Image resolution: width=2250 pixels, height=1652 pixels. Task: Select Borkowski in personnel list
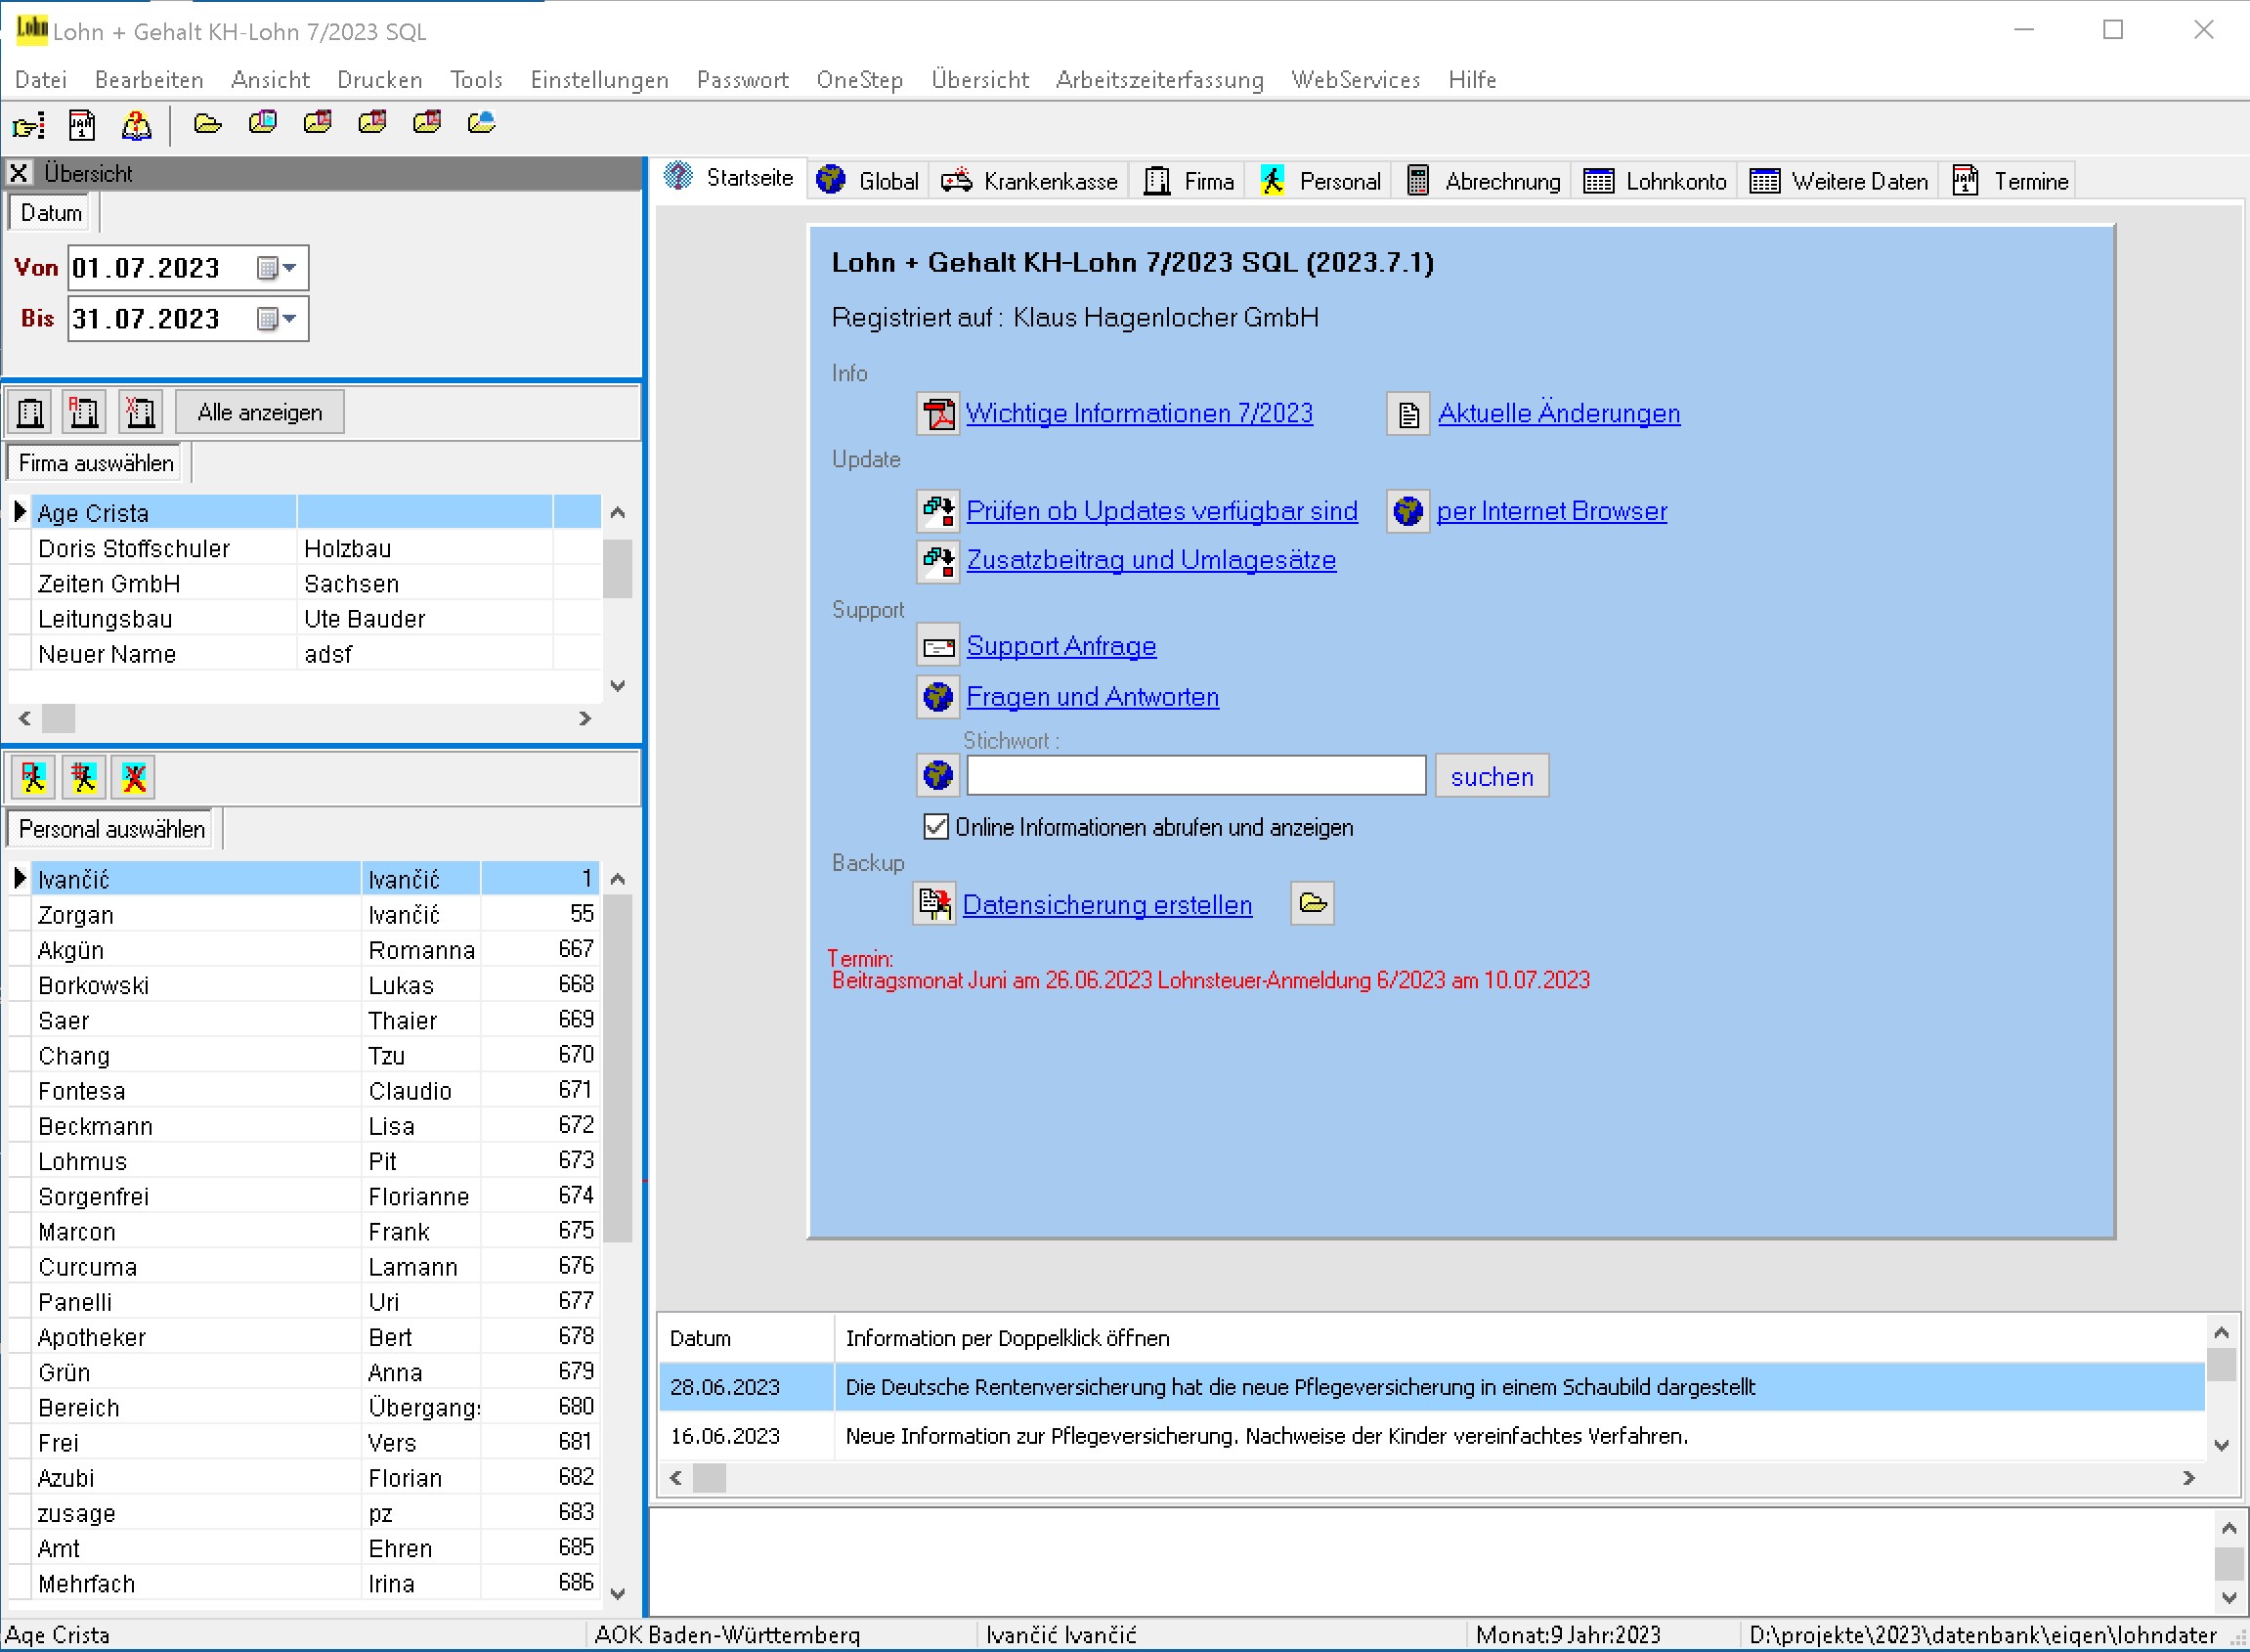305,985
